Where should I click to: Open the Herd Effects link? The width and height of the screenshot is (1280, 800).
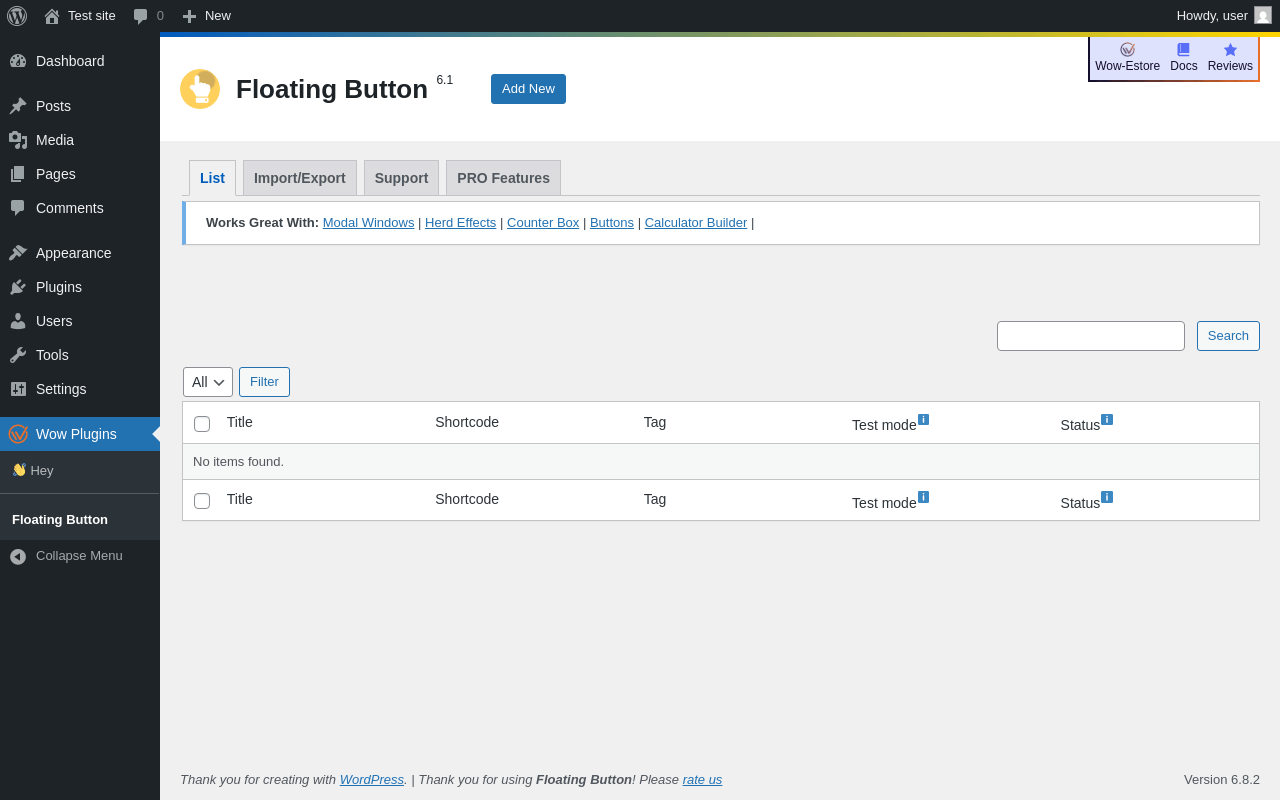coord(460,223)
